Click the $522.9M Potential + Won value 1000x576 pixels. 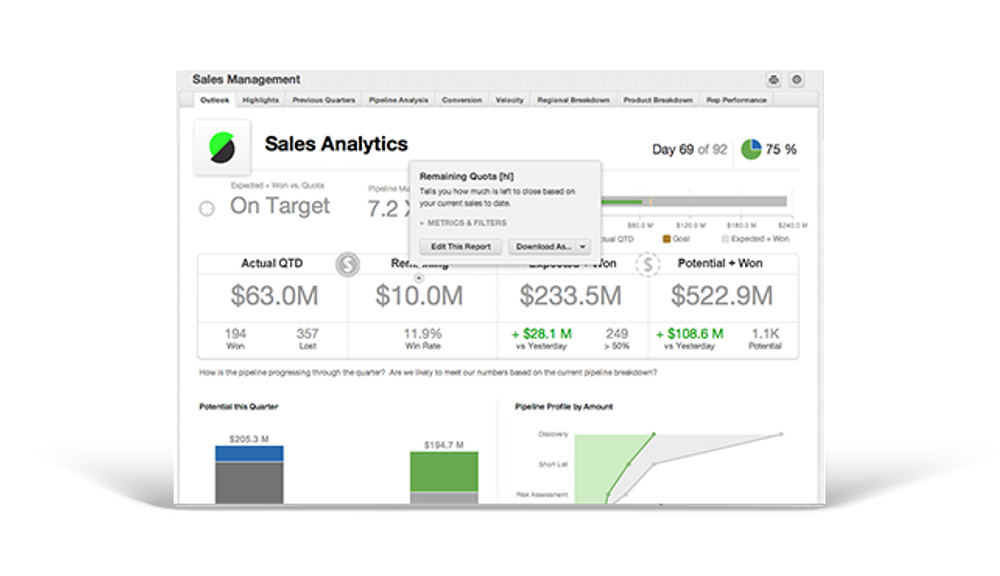pos(721,296)
